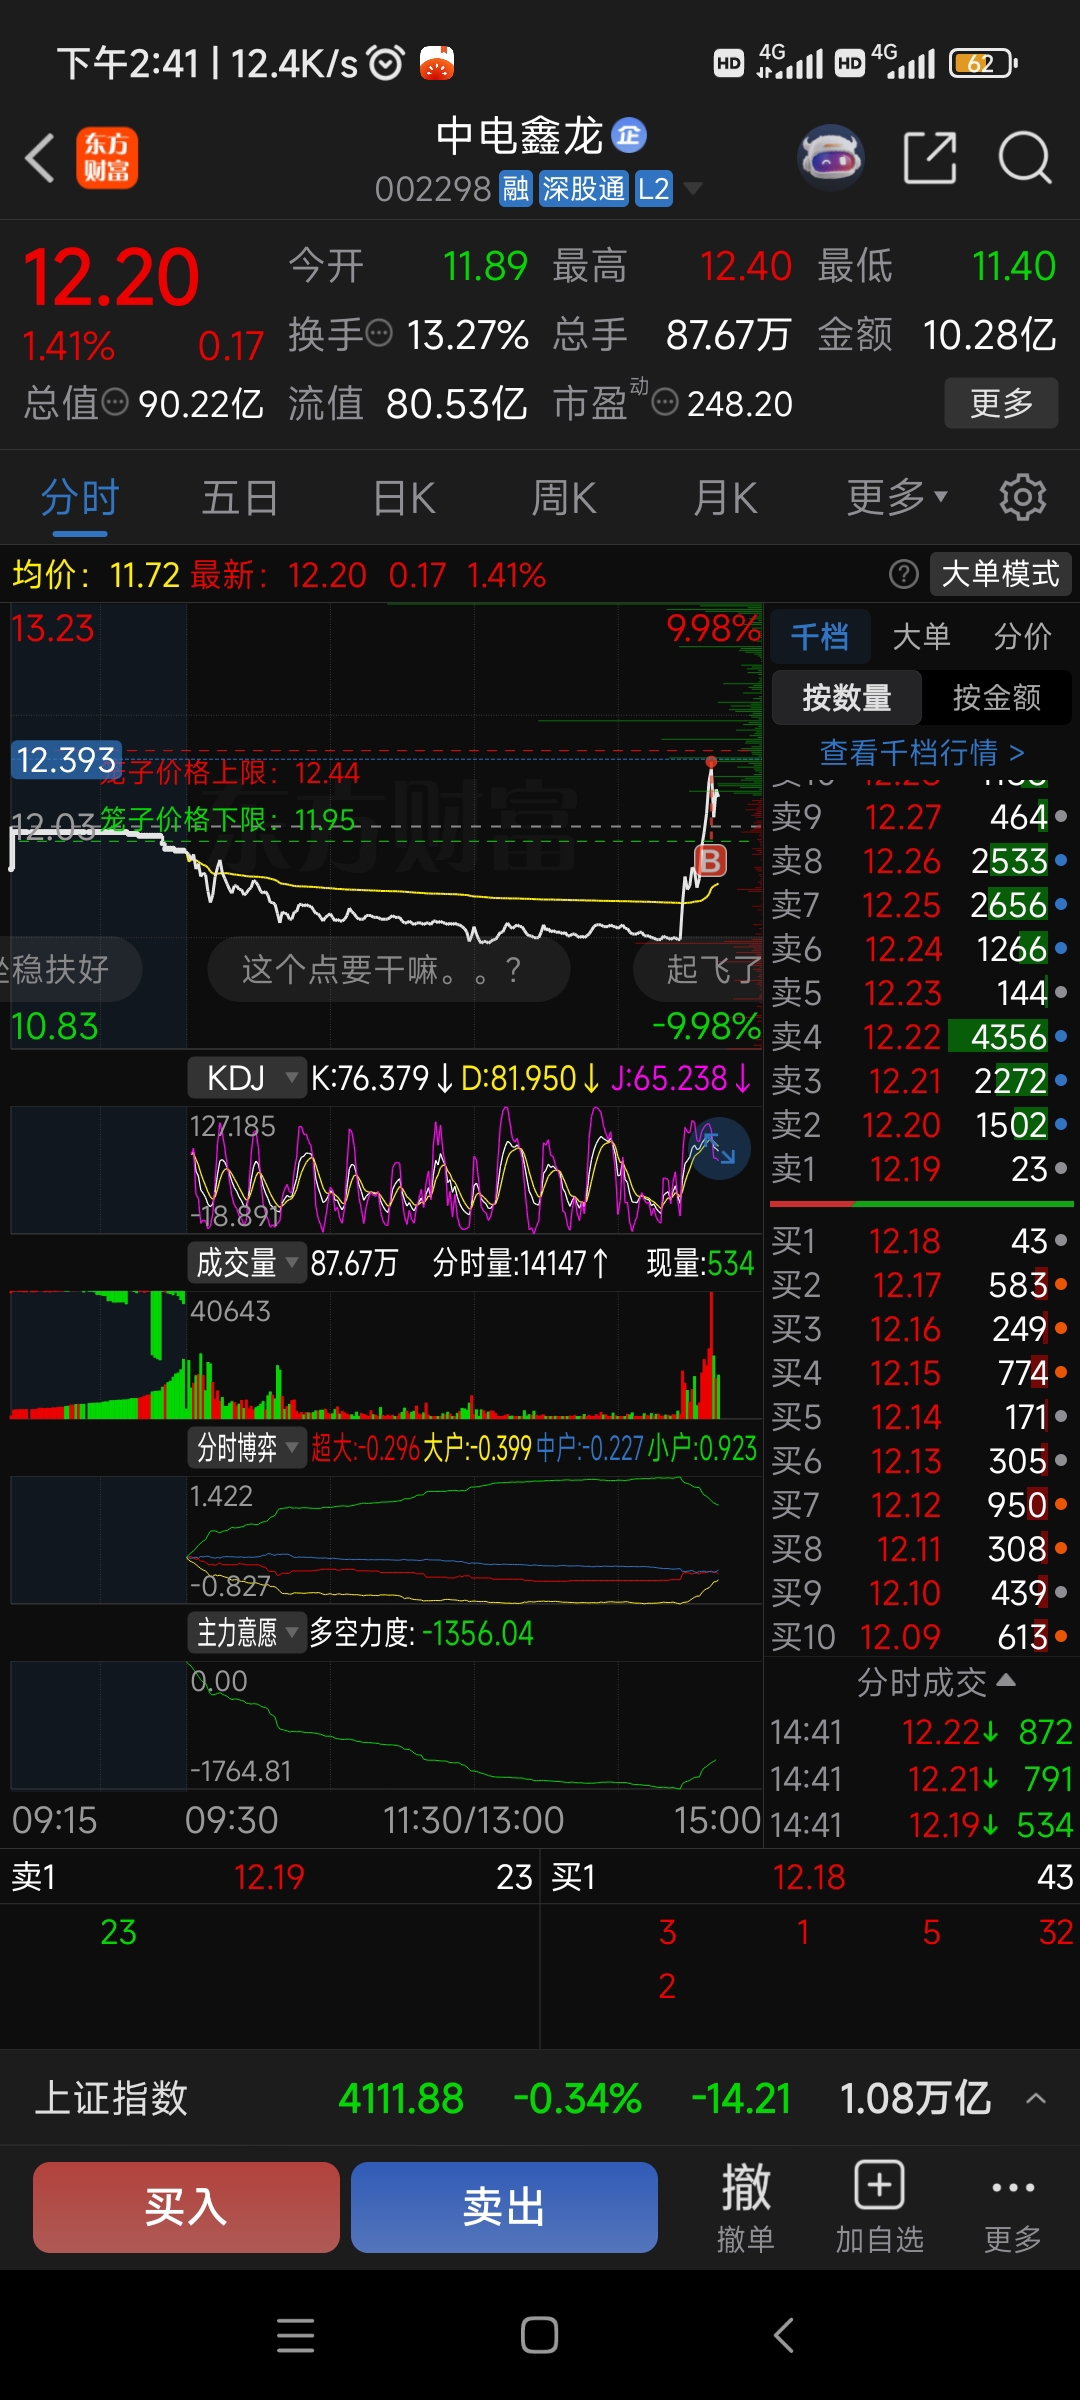Tap Android recent apps menu button
Viewport: 1080px width, 2400px height.
[x=296, y=2335]
